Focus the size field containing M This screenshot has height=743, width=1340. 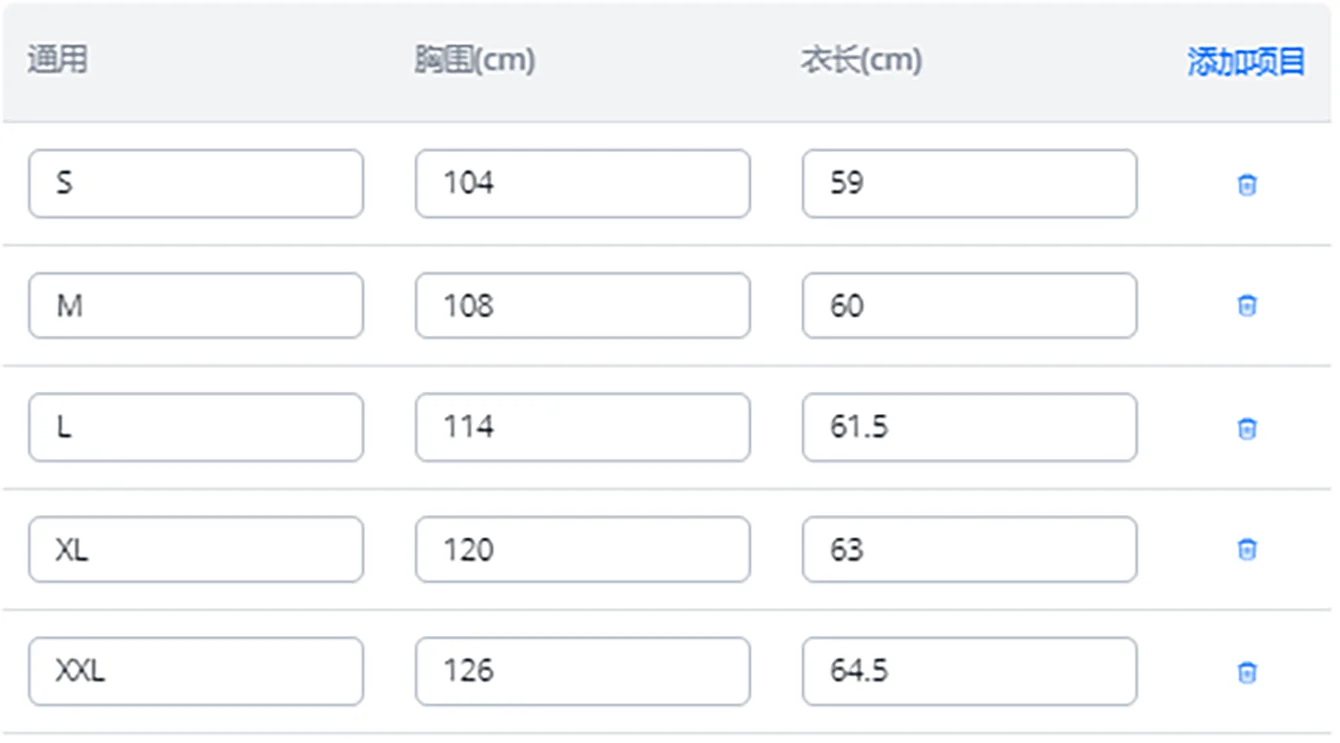[x=196, y=306]
